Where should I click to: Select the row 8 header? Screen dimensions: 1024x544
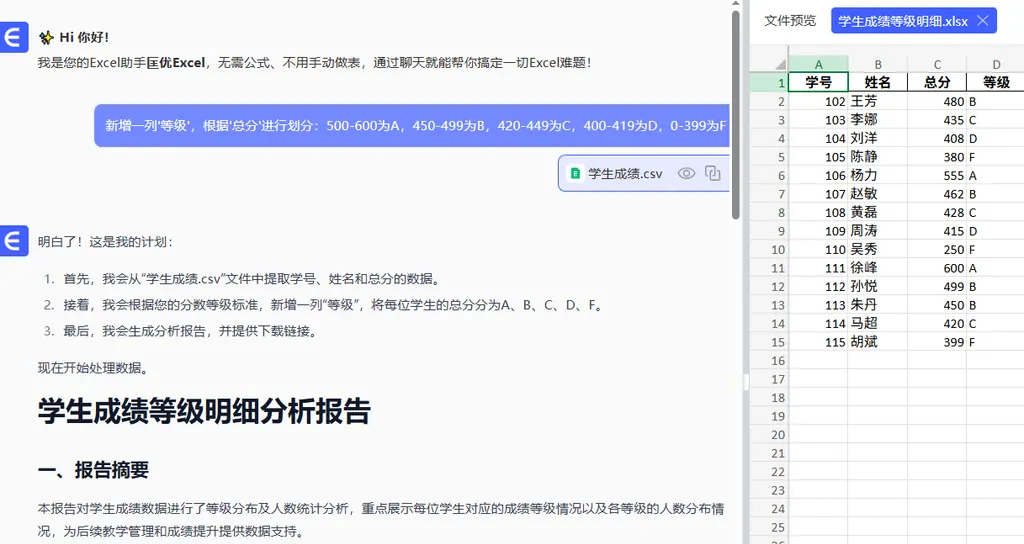(769, 212)
